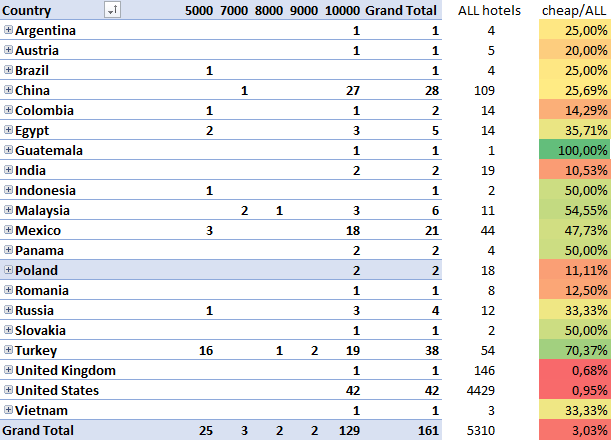Select the Austria 20,00% cell
Image resolution: width=613 pixels, height=442 pixels.
click(x=574, y=50)
